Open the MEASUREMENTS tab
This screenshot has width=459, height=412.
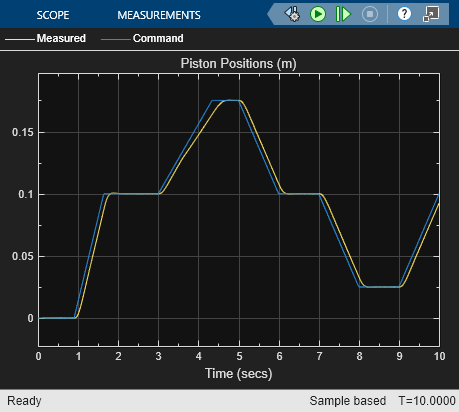[159, 15]
